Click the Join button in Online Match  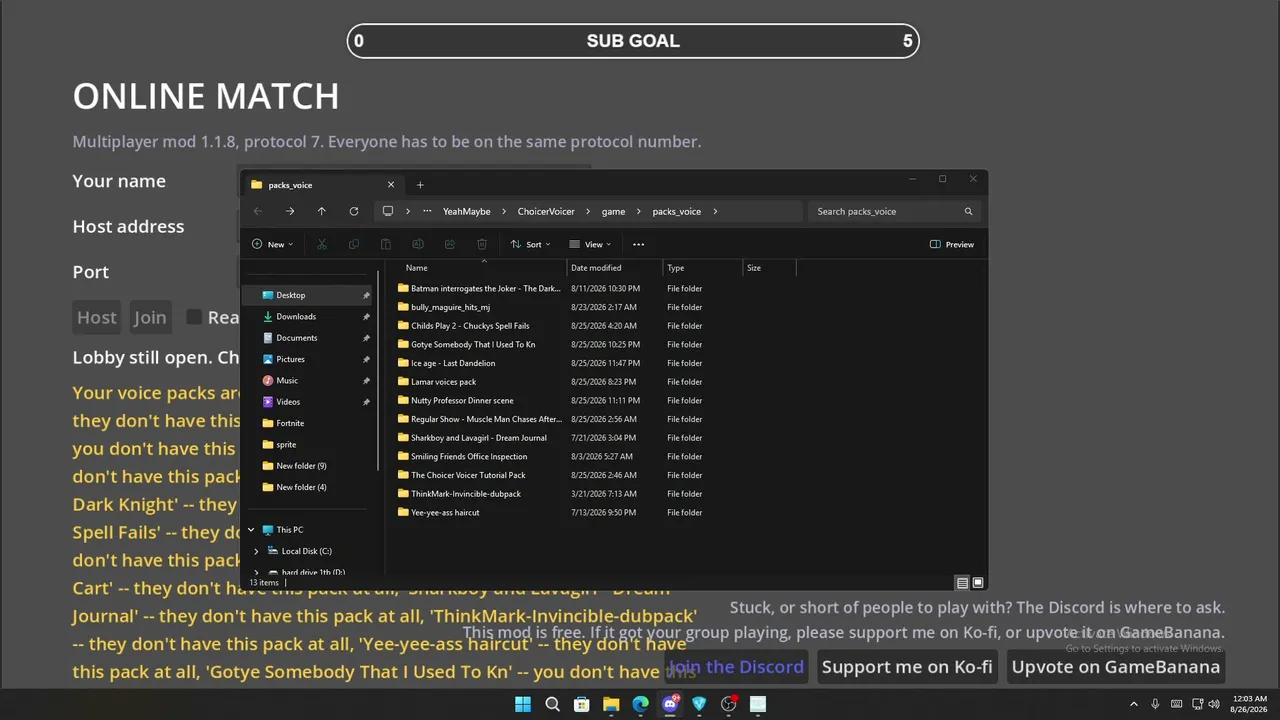click(x=150, y=317)
